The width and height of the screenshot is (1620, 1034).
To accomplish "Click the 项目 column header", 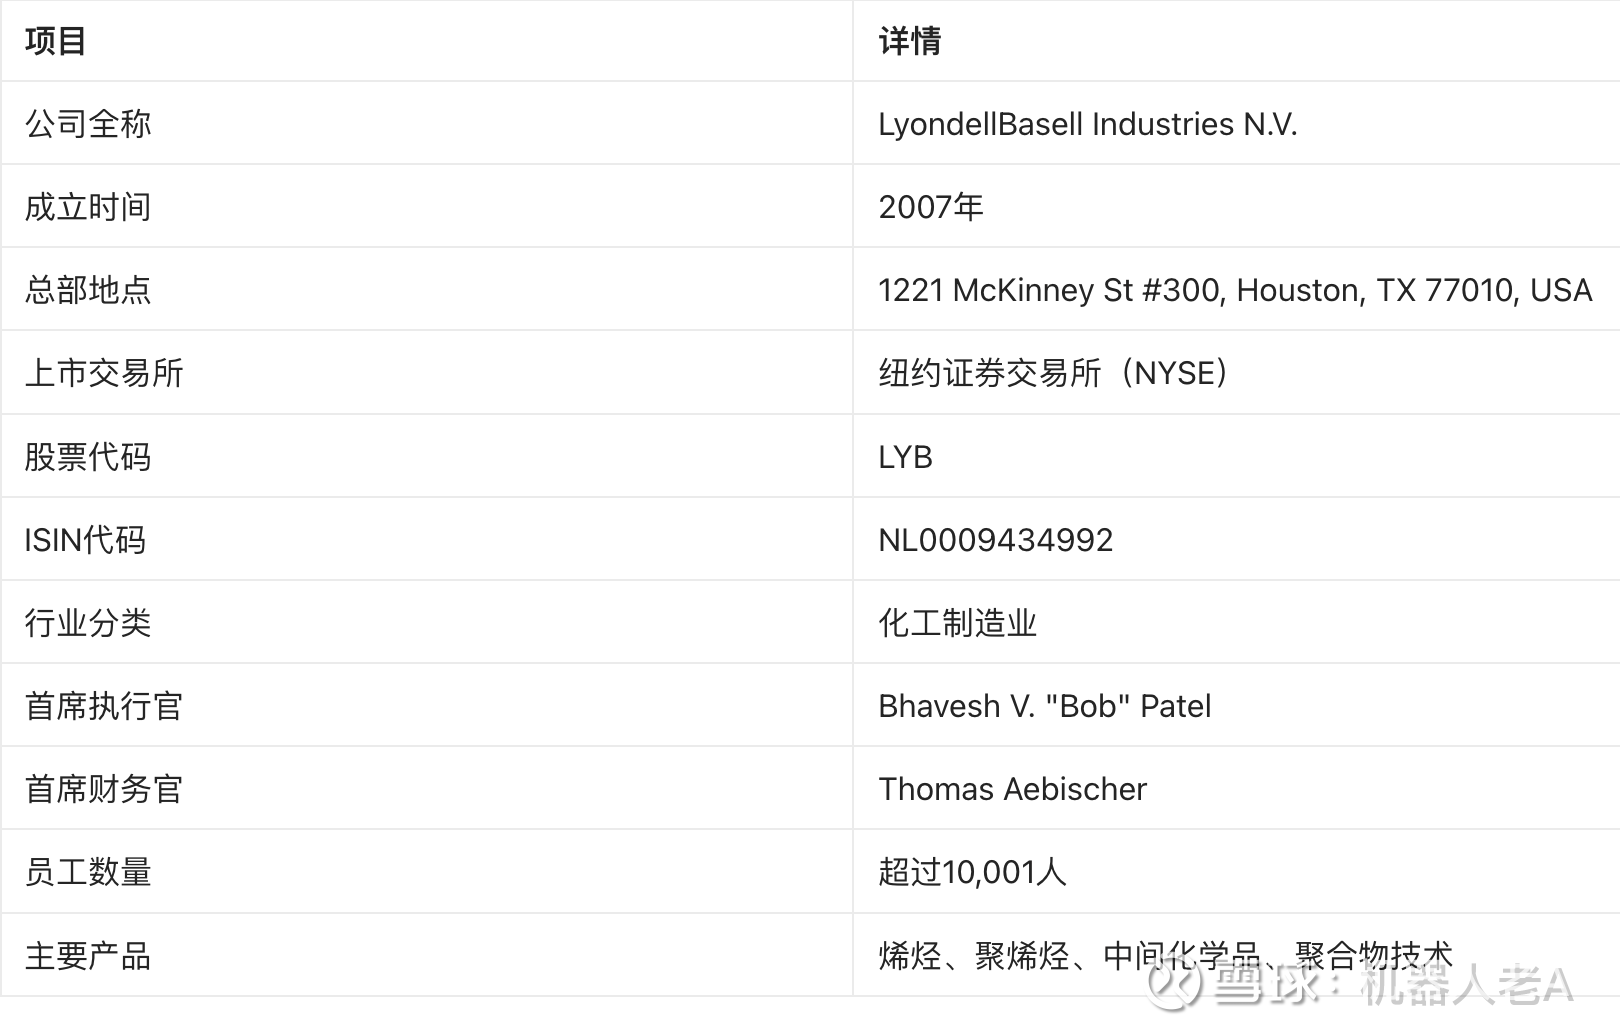I will (x=56, y=41).
